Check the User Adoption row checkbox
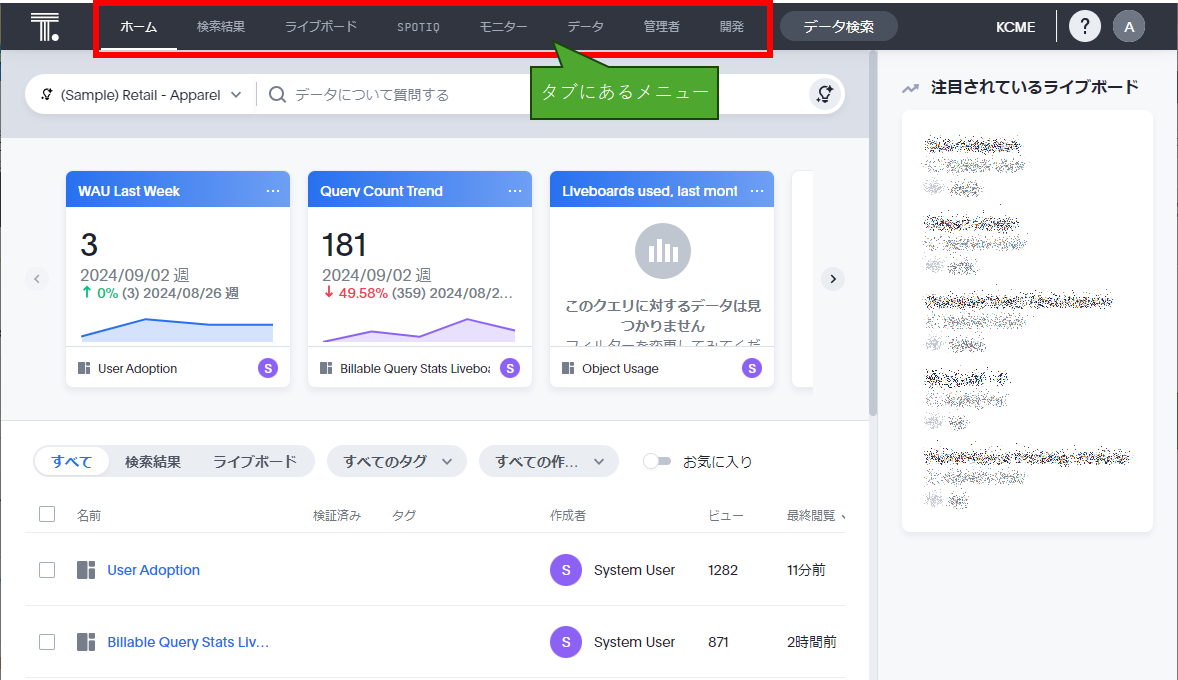 [x=47, y=570]
